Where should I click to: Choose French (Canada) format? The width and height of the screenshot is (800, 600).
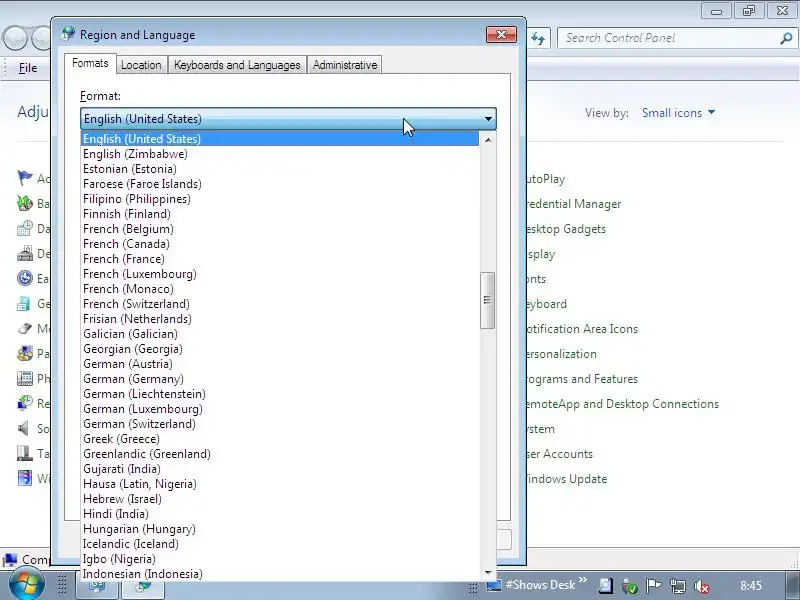[280, 244]
